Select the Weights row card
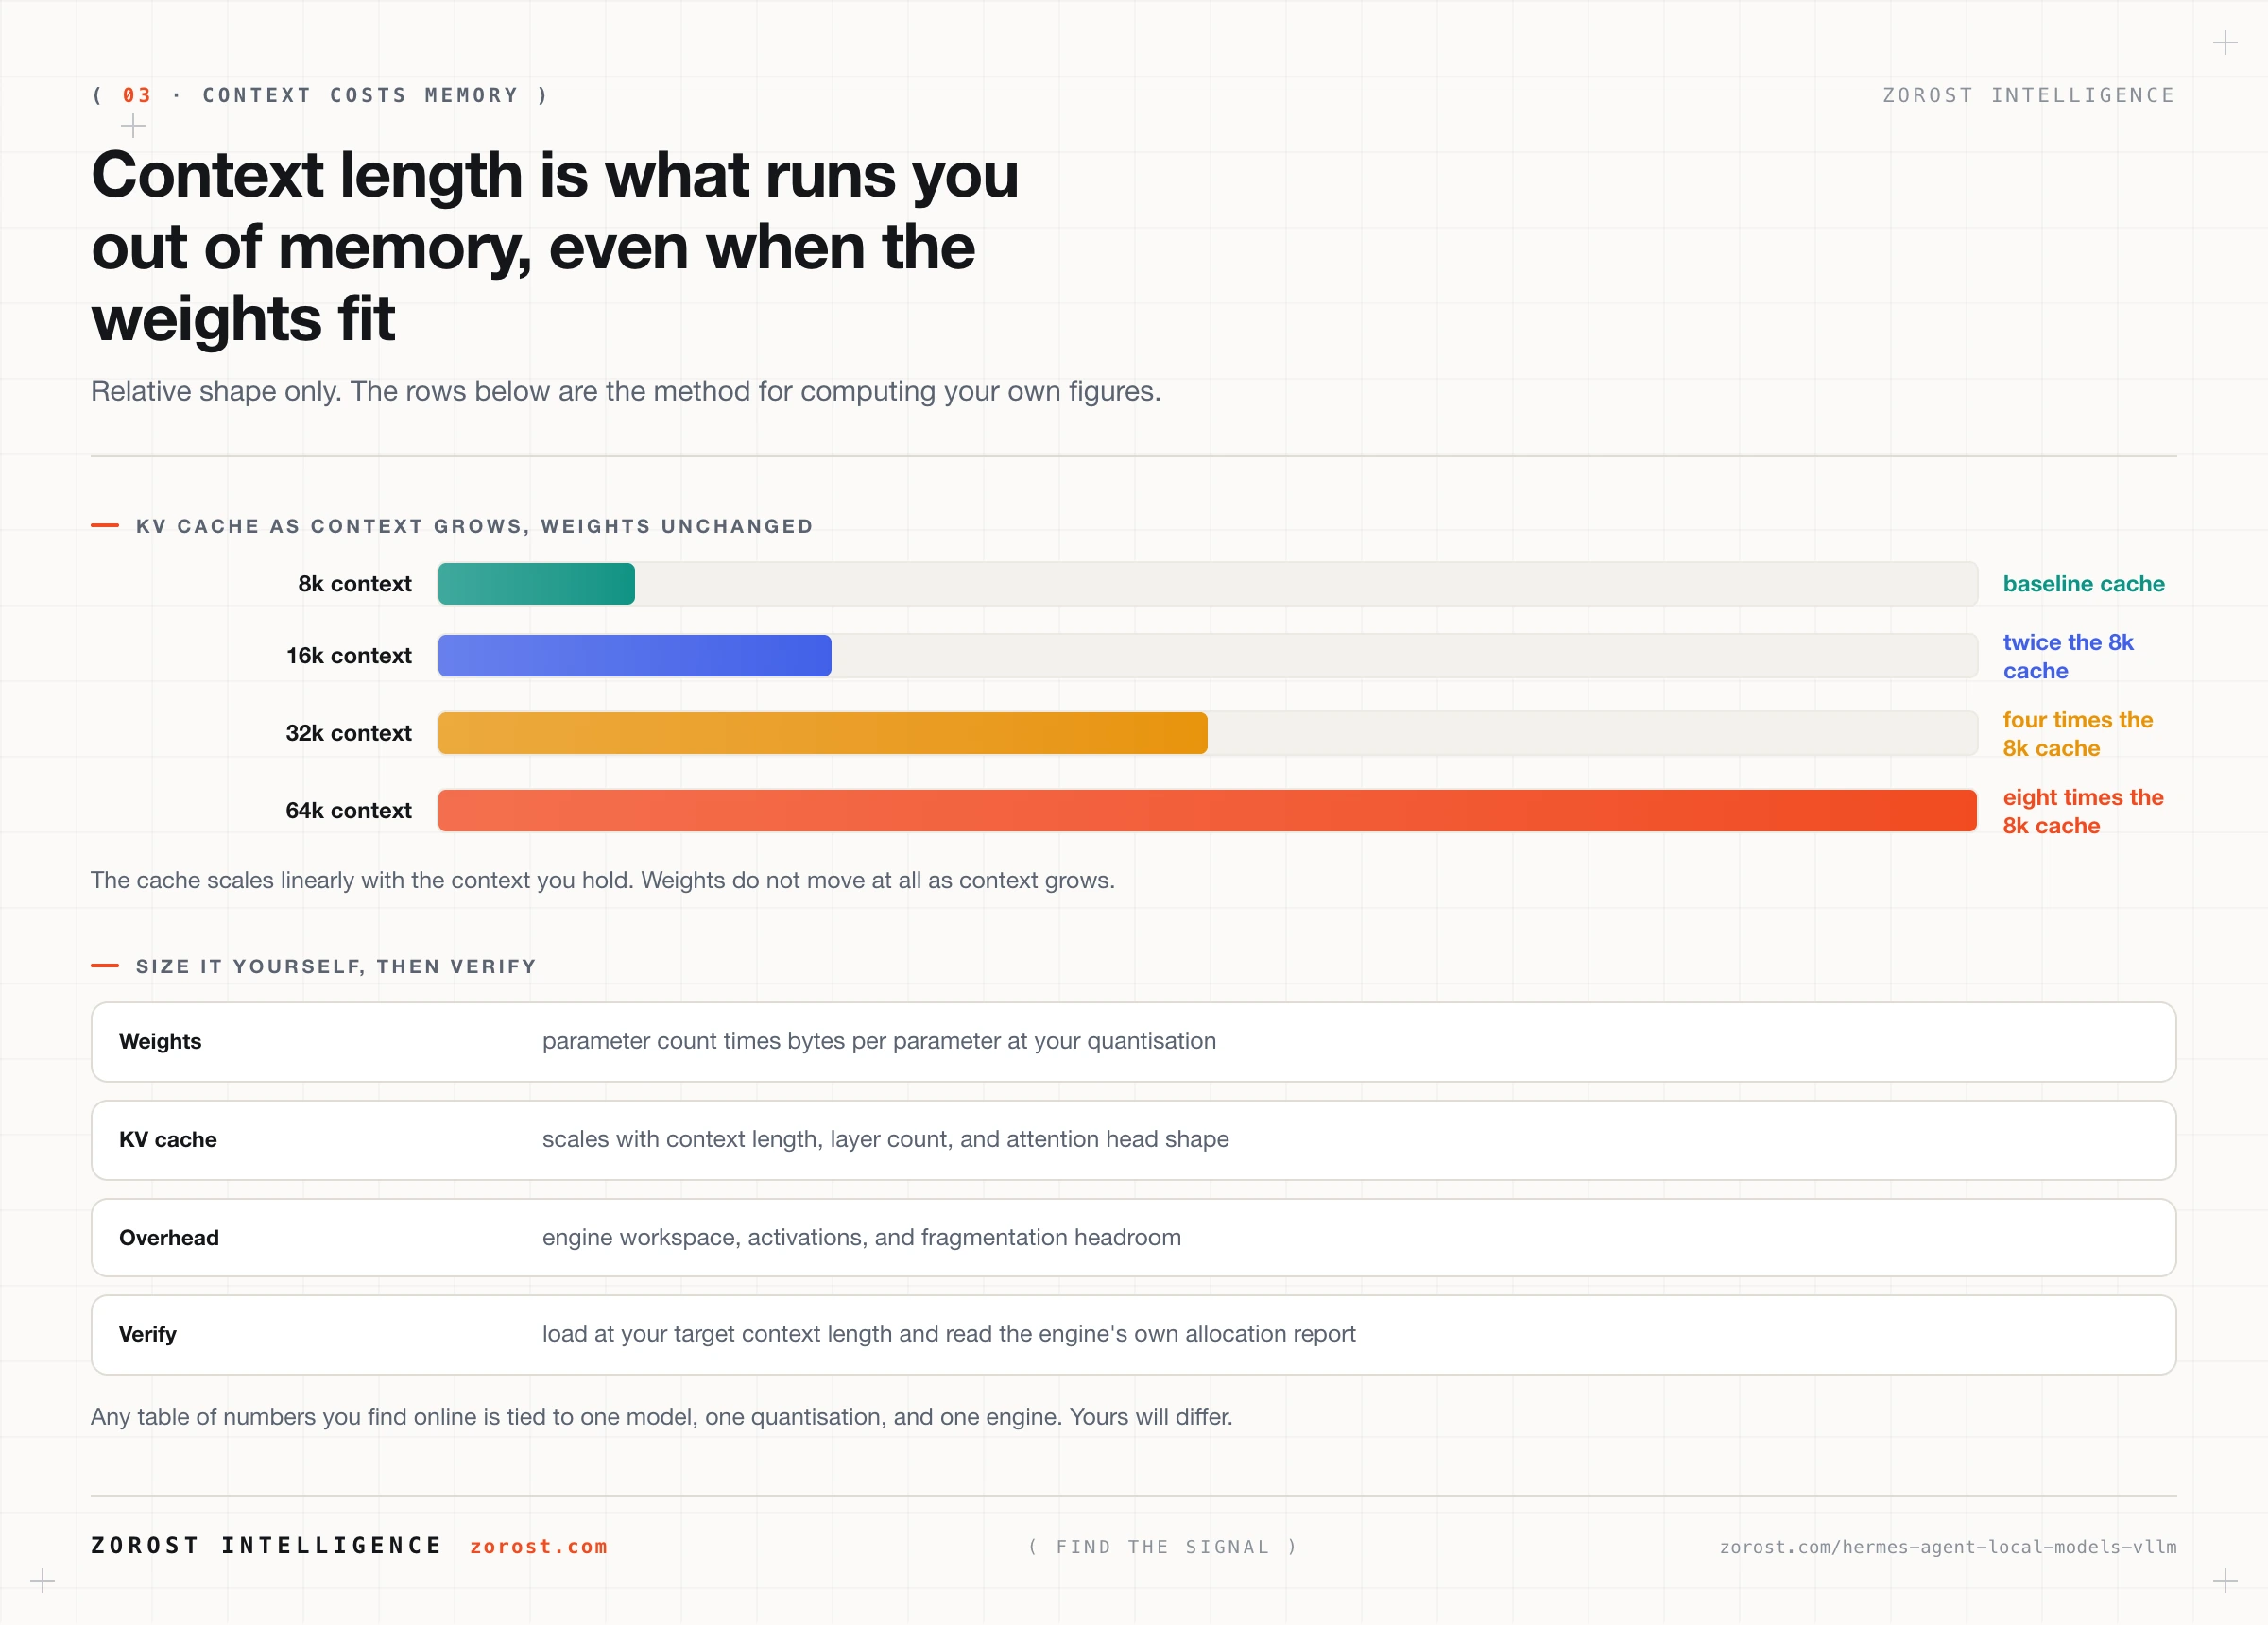The image size is (2268, 1625). coord(1133,1042)
